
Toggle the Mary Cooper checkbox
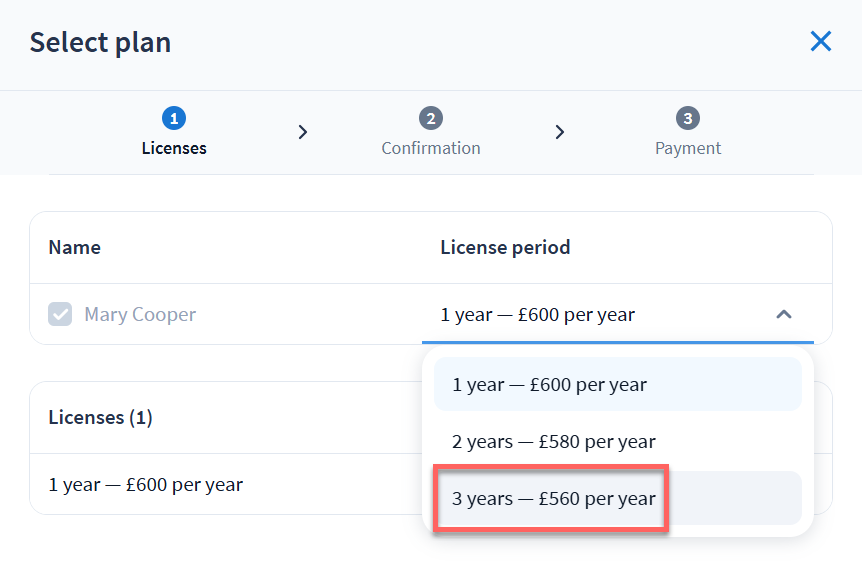(x=61, y=315)
